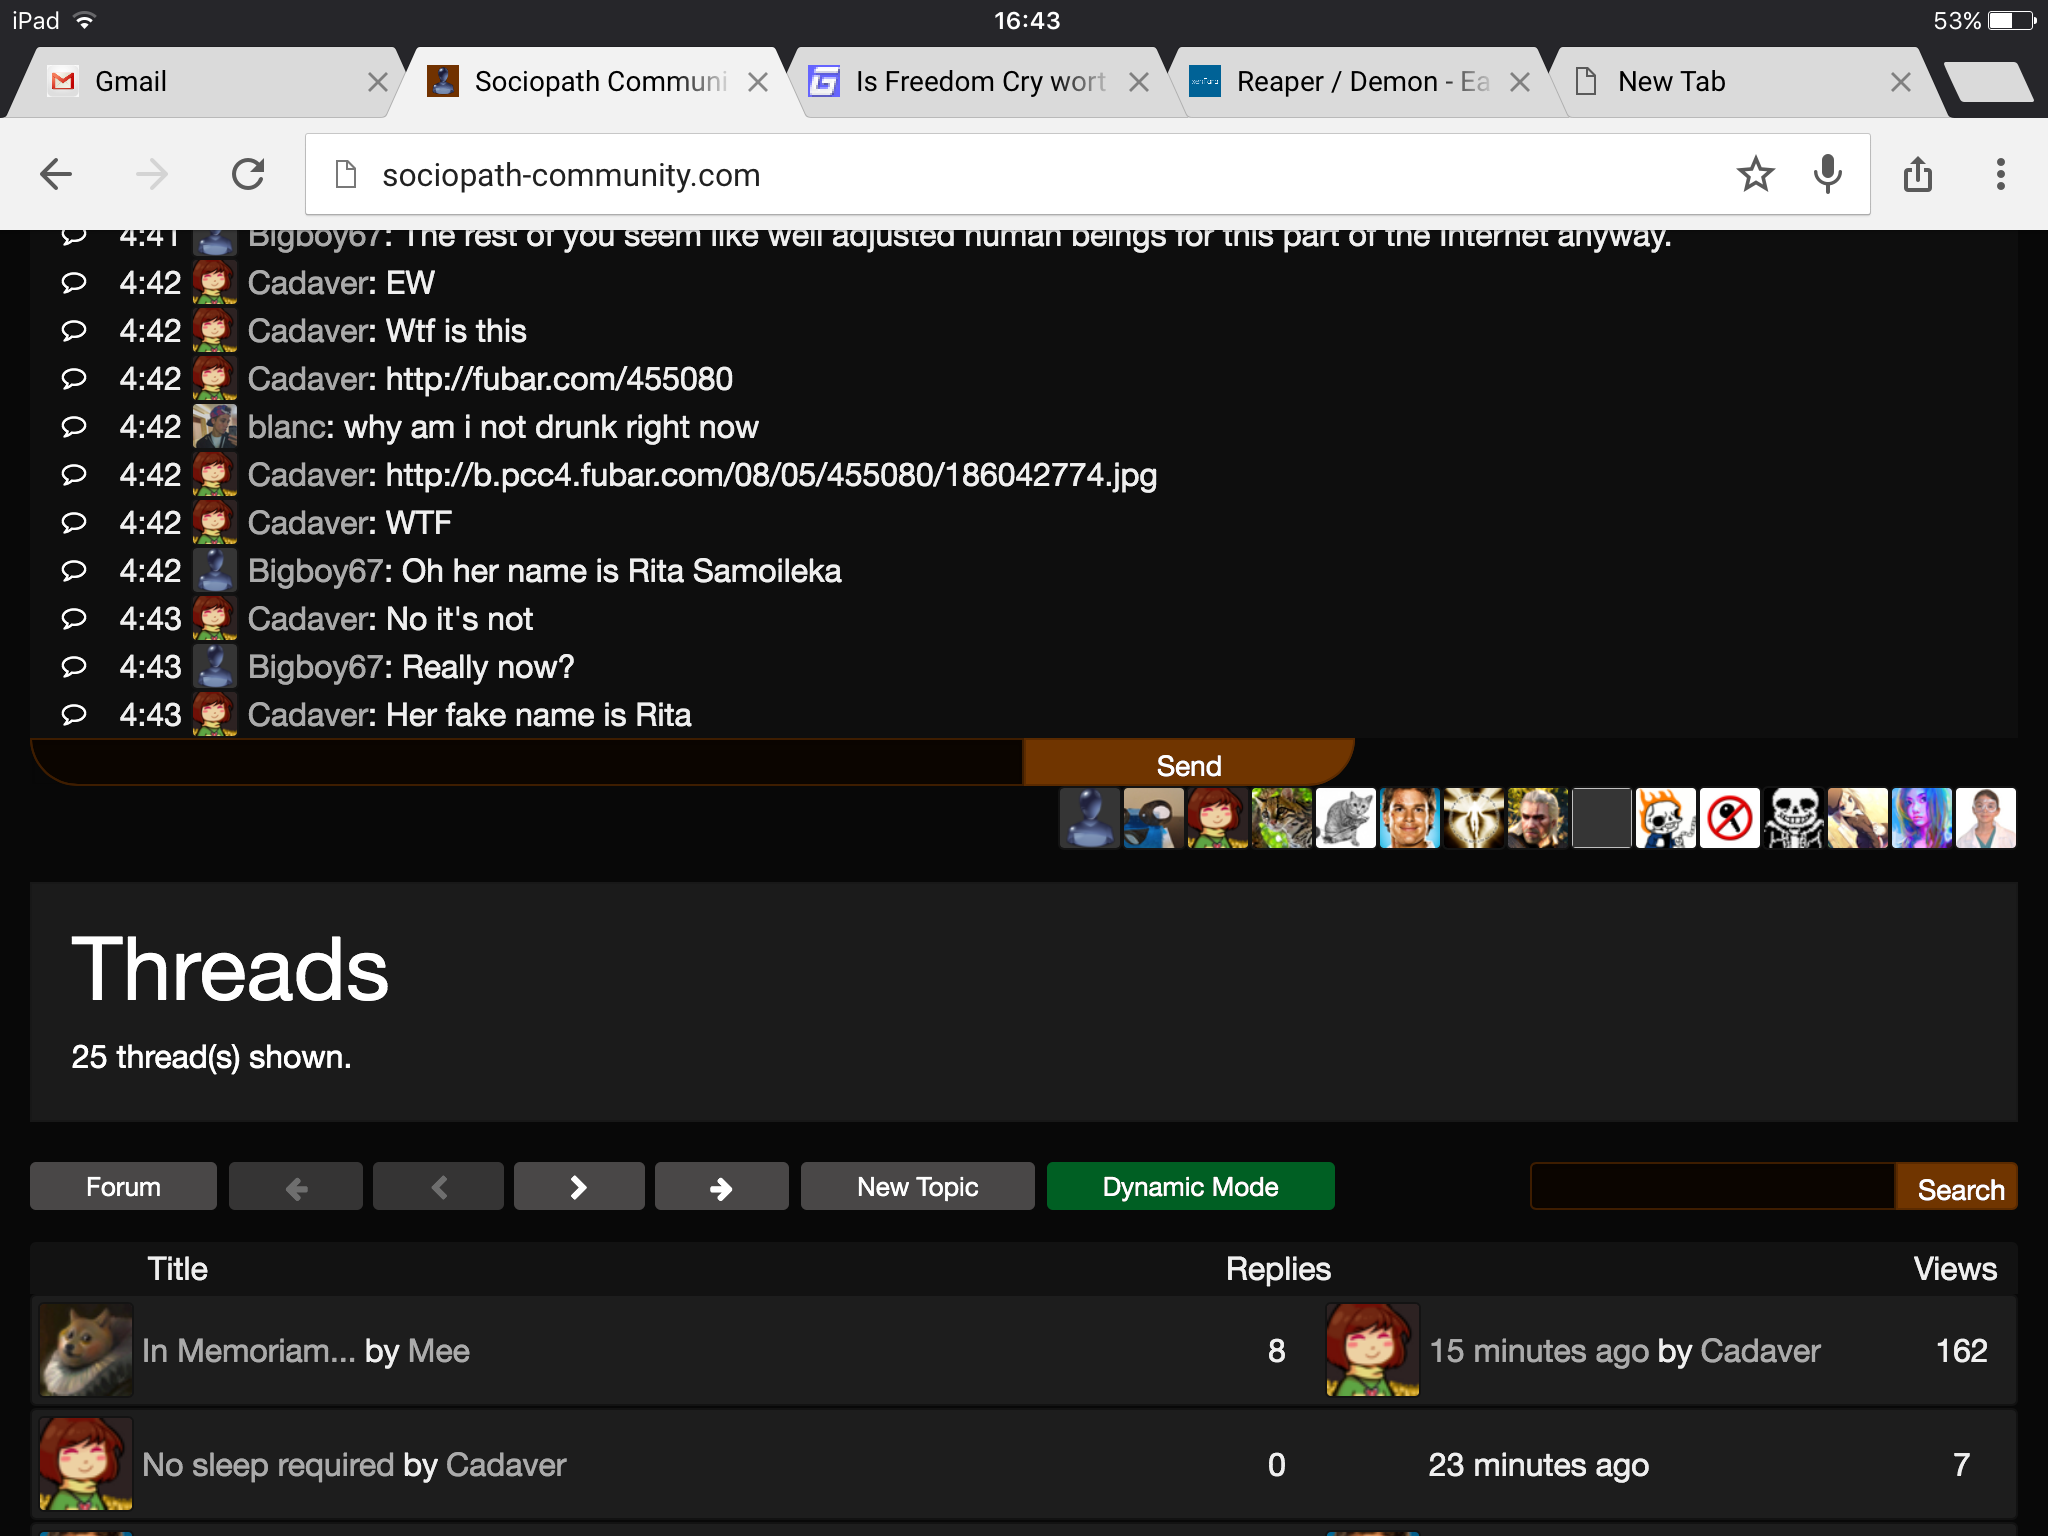Click blanc's avatar in the chat

215,427
